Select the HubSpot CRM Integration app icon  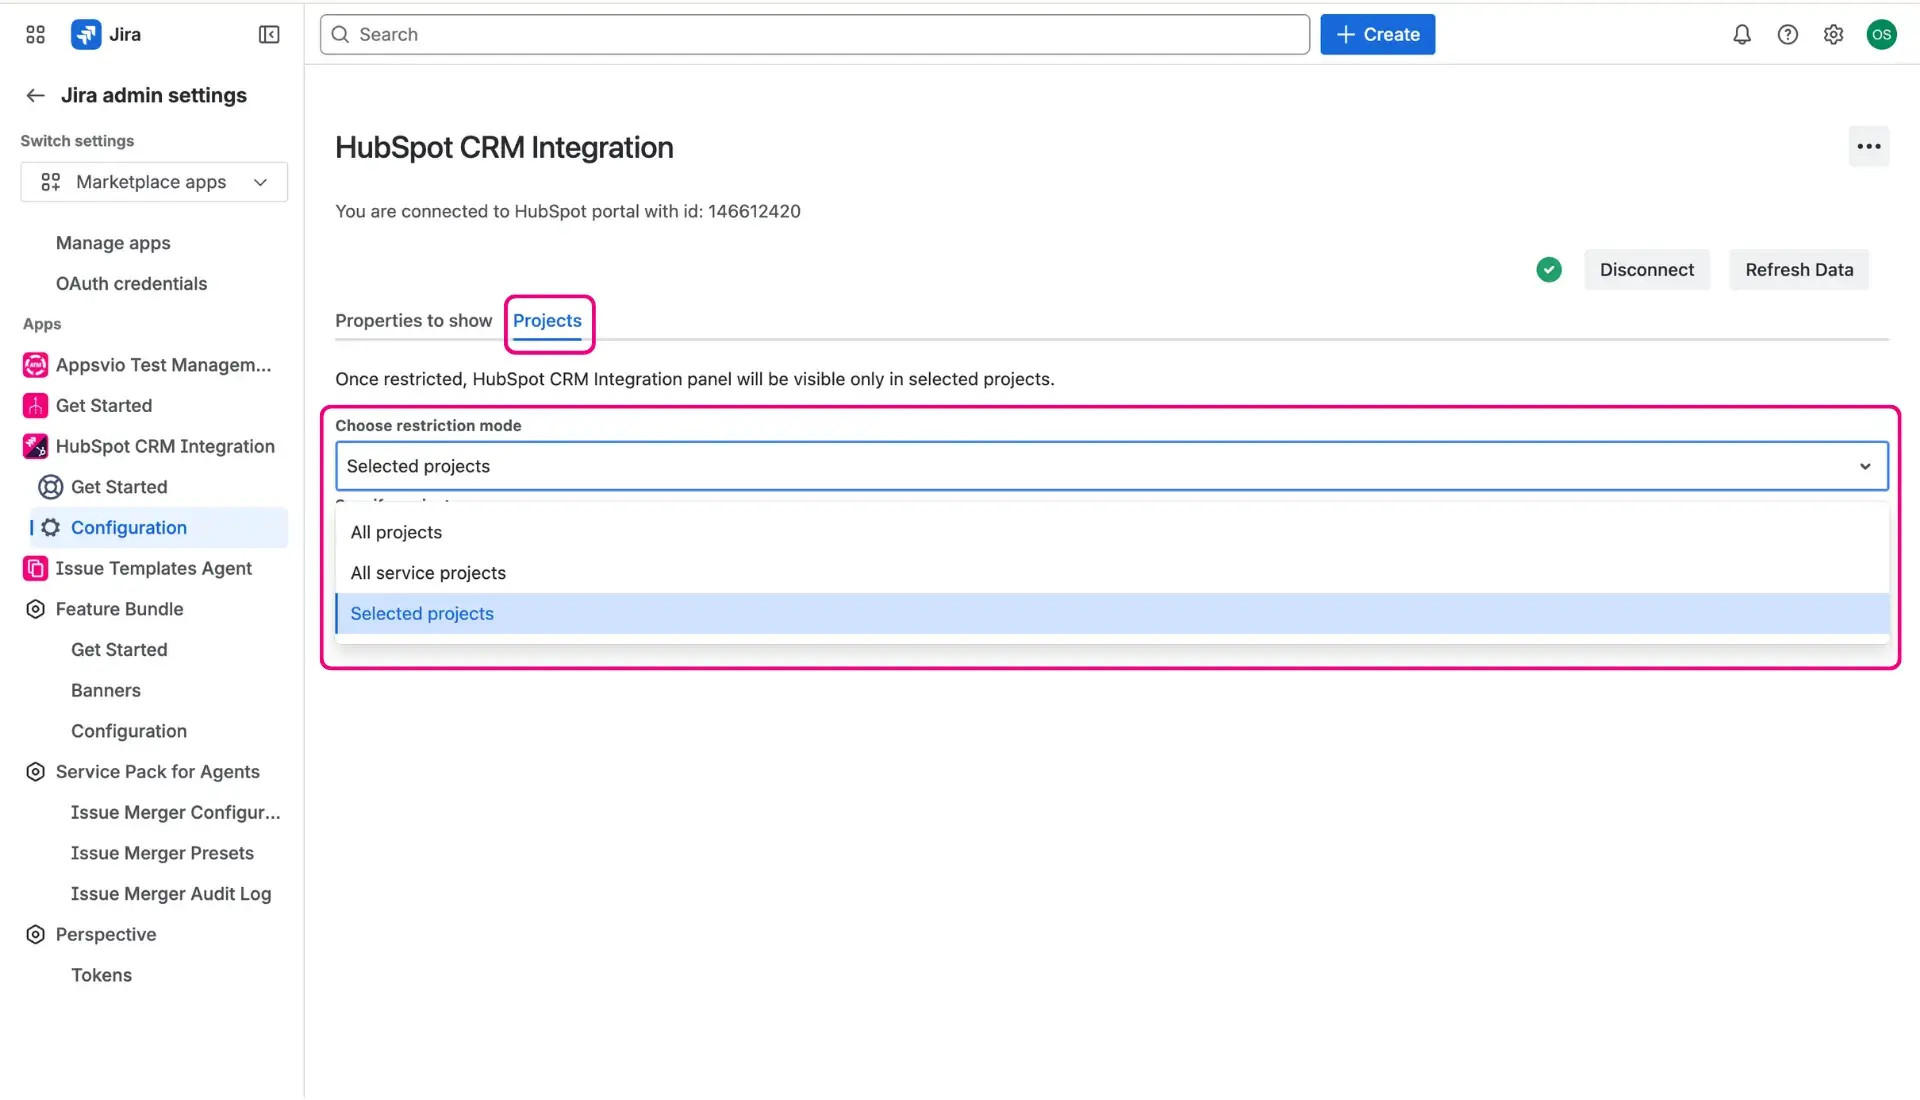coord(34,446)
